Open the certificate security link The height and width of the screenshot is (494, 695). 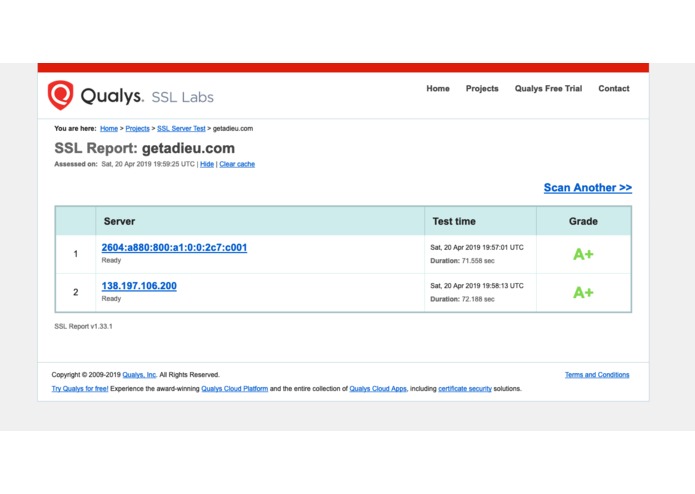pyautogui.click(x=465, y=389)
